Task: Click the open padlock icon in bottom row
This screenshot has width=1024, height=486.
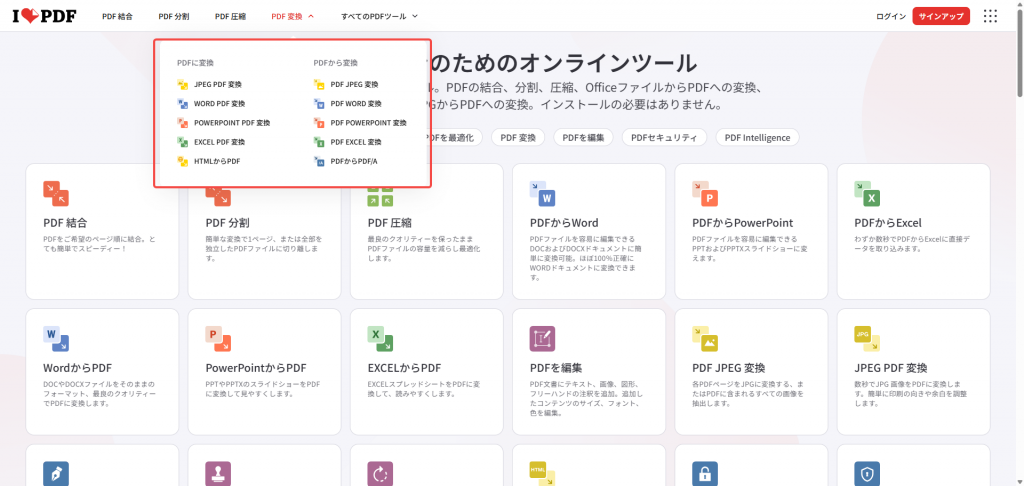Action: pos(705,474)
